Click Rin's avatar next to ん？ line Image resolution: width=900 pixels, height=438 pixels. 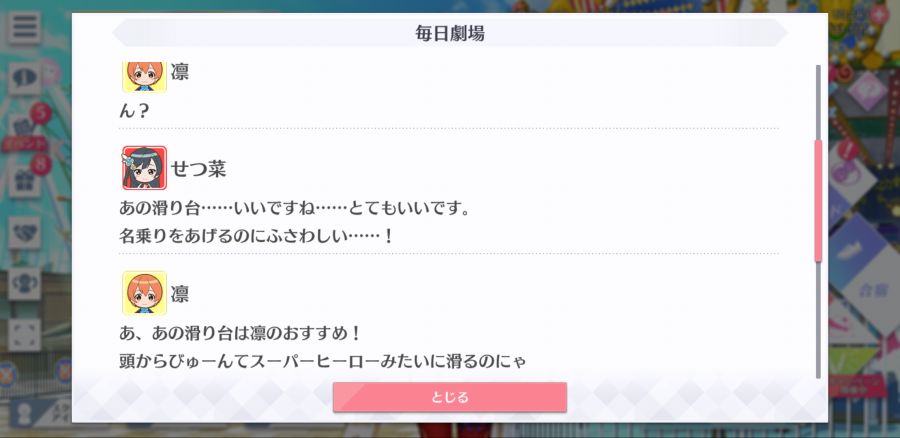coord(144,77)
